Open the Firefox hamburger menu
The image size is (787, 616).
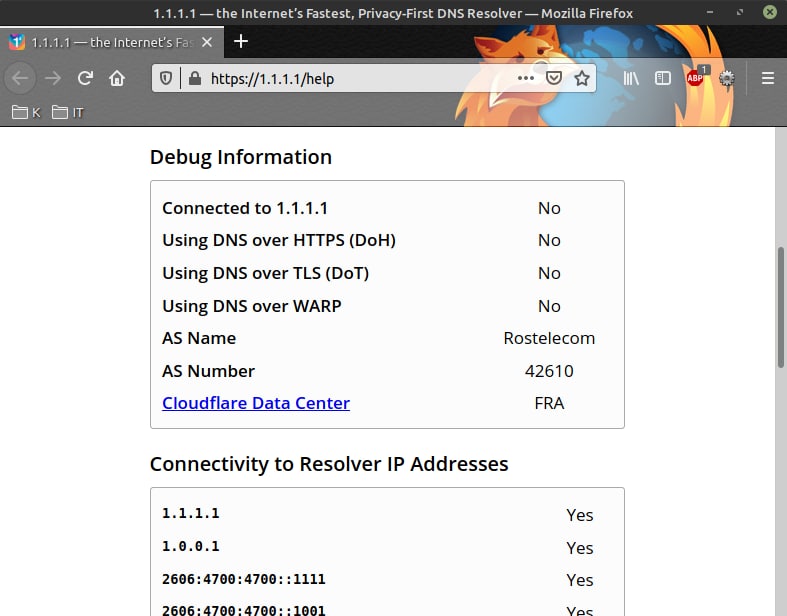click(x=767, y=78)
